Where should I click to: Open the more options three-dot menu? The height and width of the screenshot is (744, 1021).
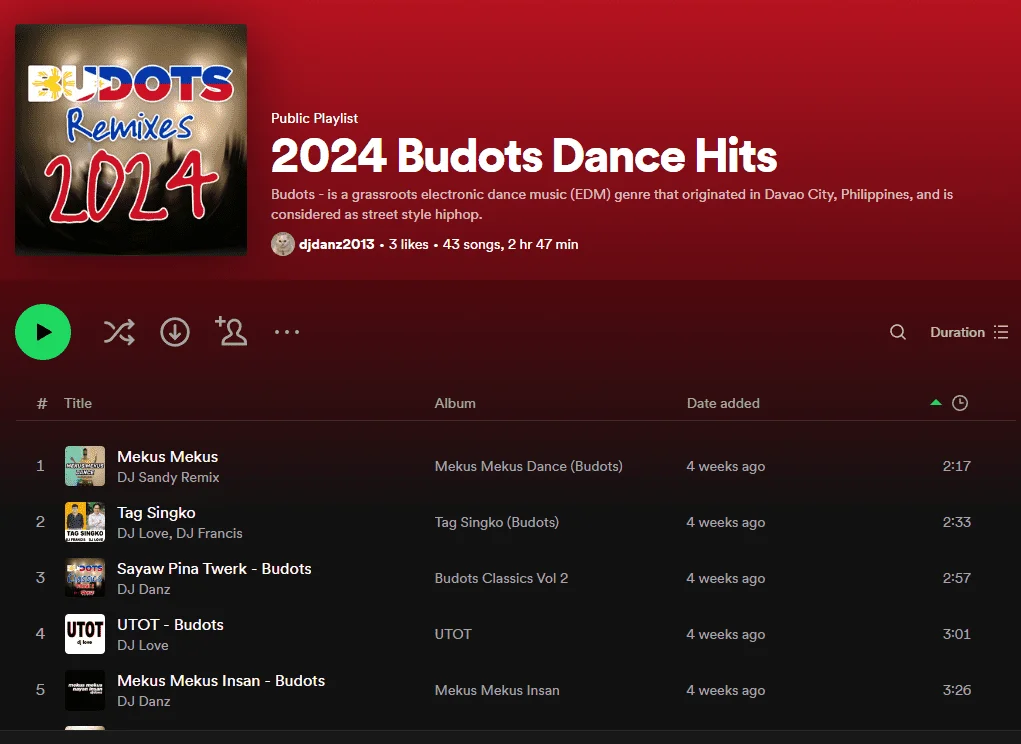287,332
